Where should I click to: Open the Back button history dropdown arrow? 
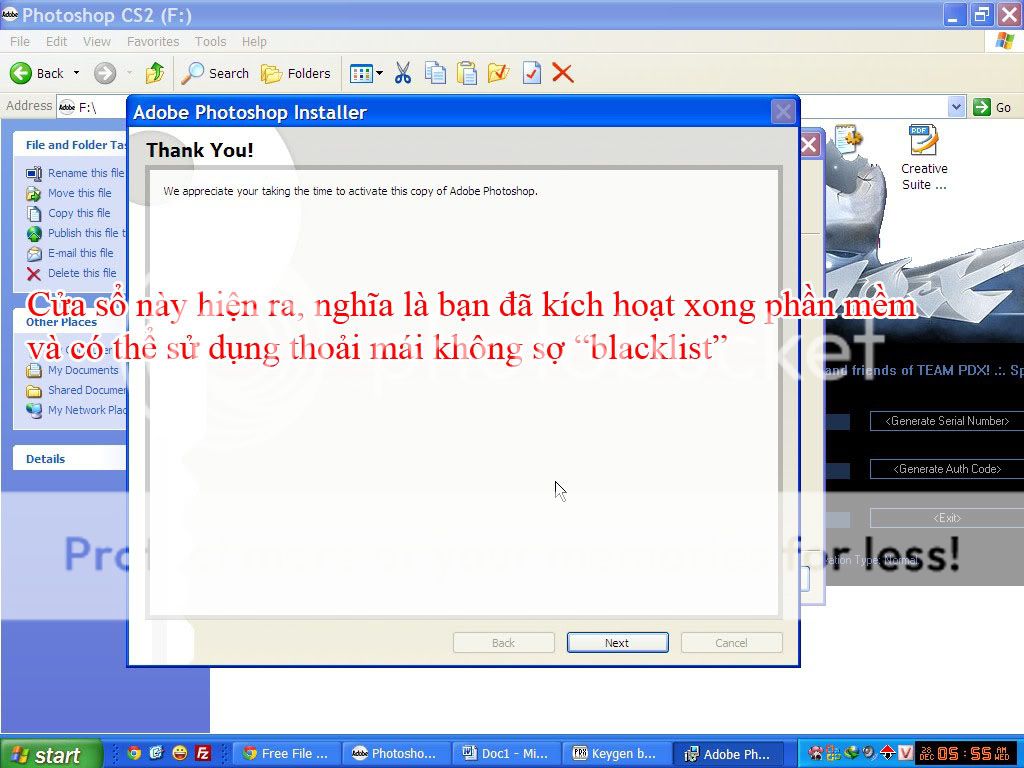click(76, 72)
